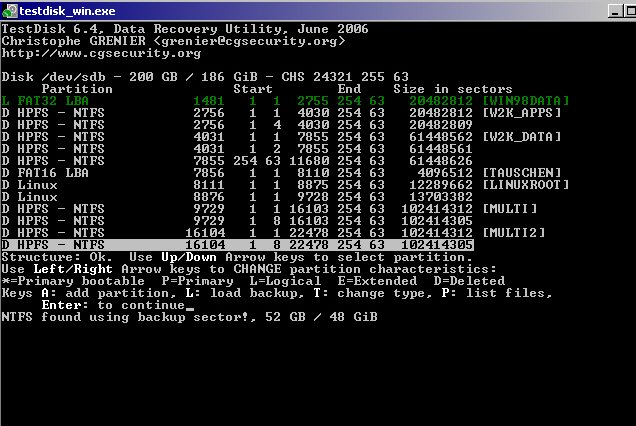Viewport: 636px width, 426px height.
Task: Click the testdisk_win.exe window title text
Action: pos(67,11)
